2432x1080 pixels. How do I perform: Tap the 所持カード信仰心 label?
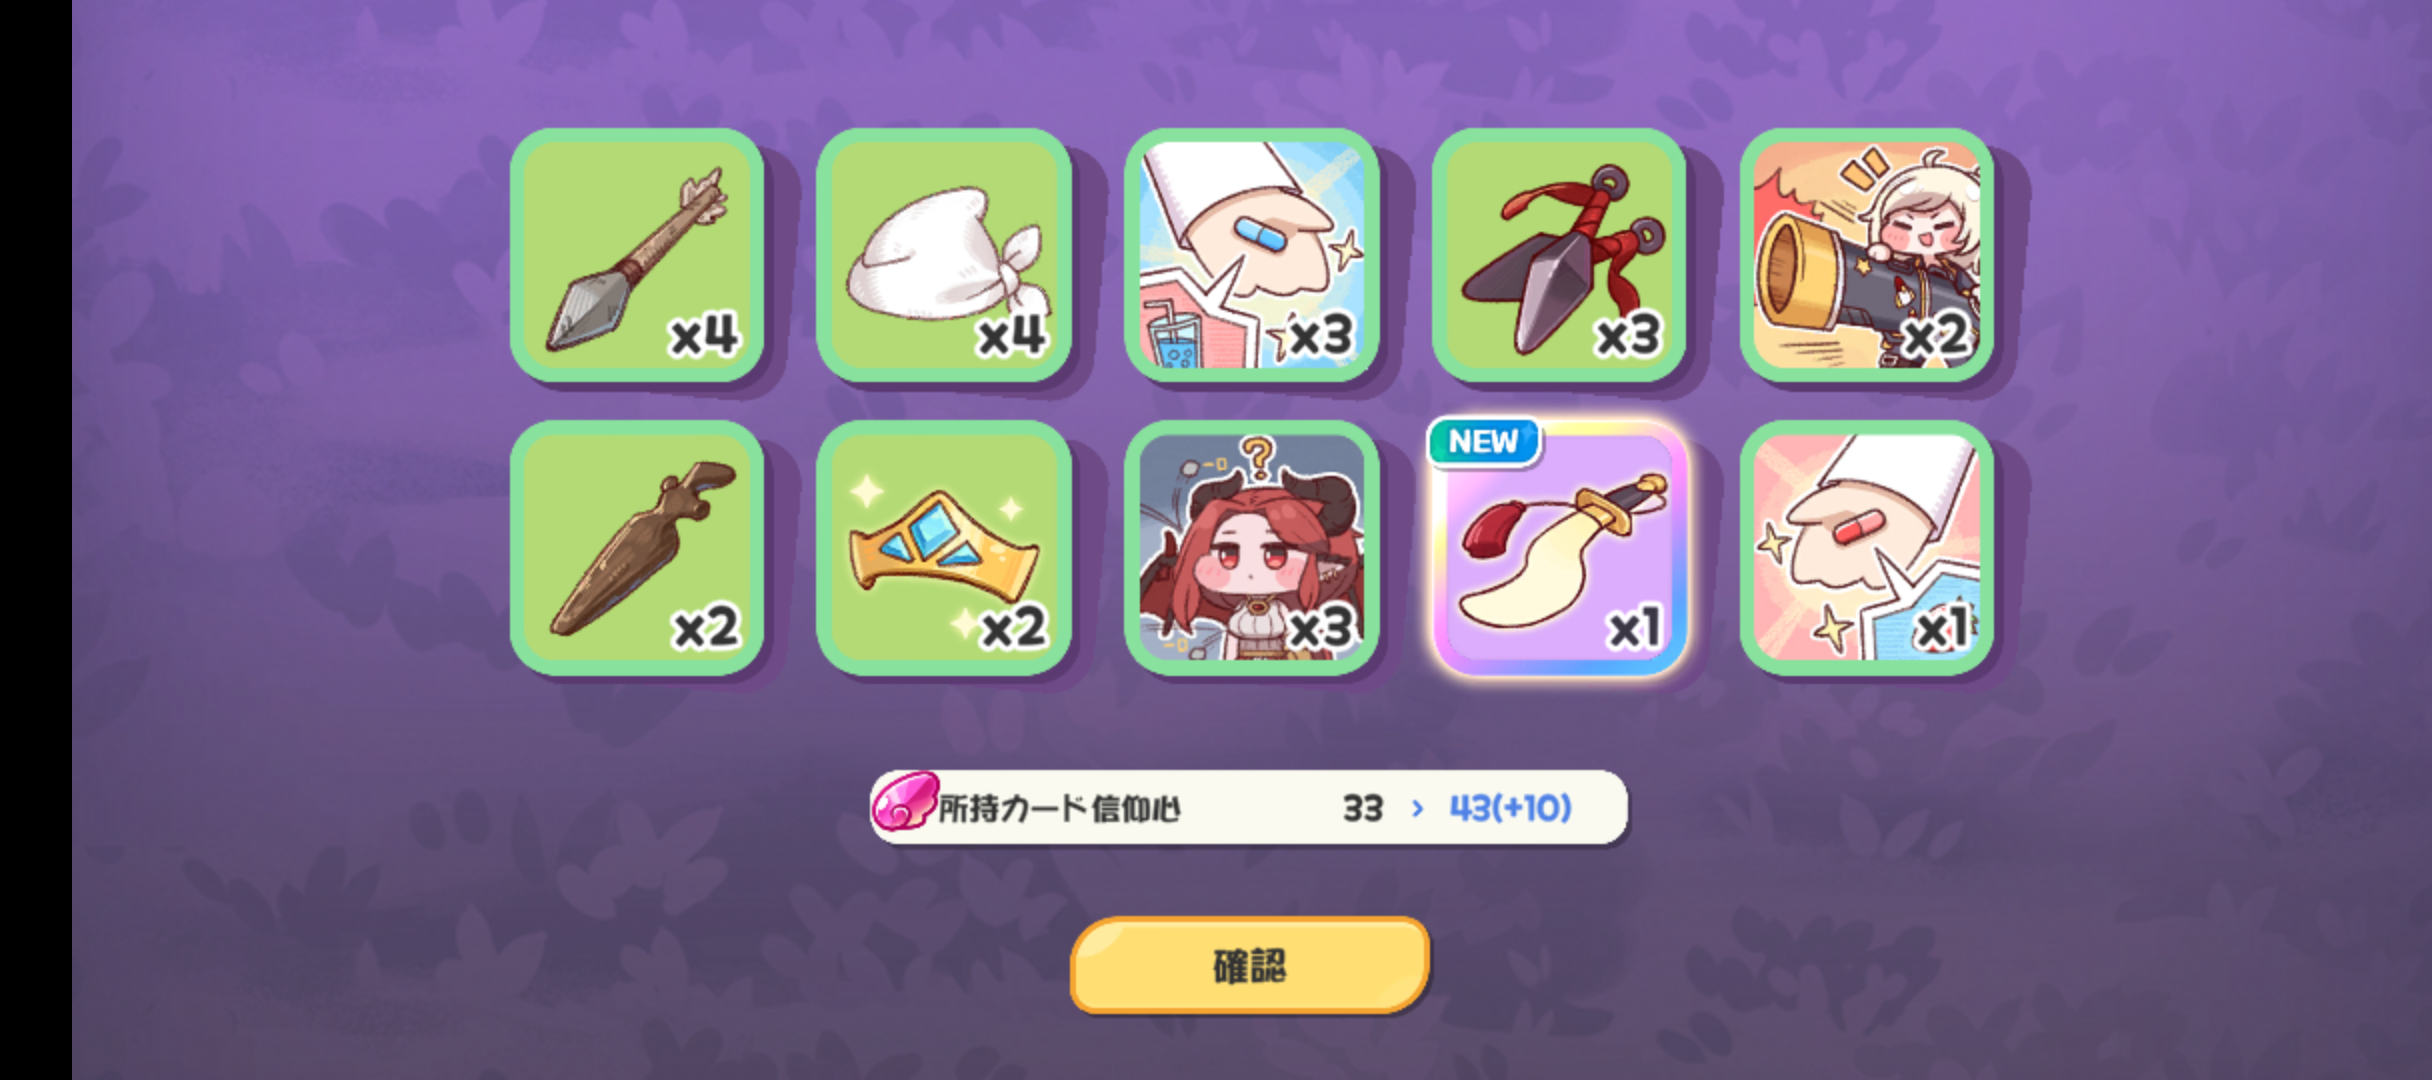1059,808
